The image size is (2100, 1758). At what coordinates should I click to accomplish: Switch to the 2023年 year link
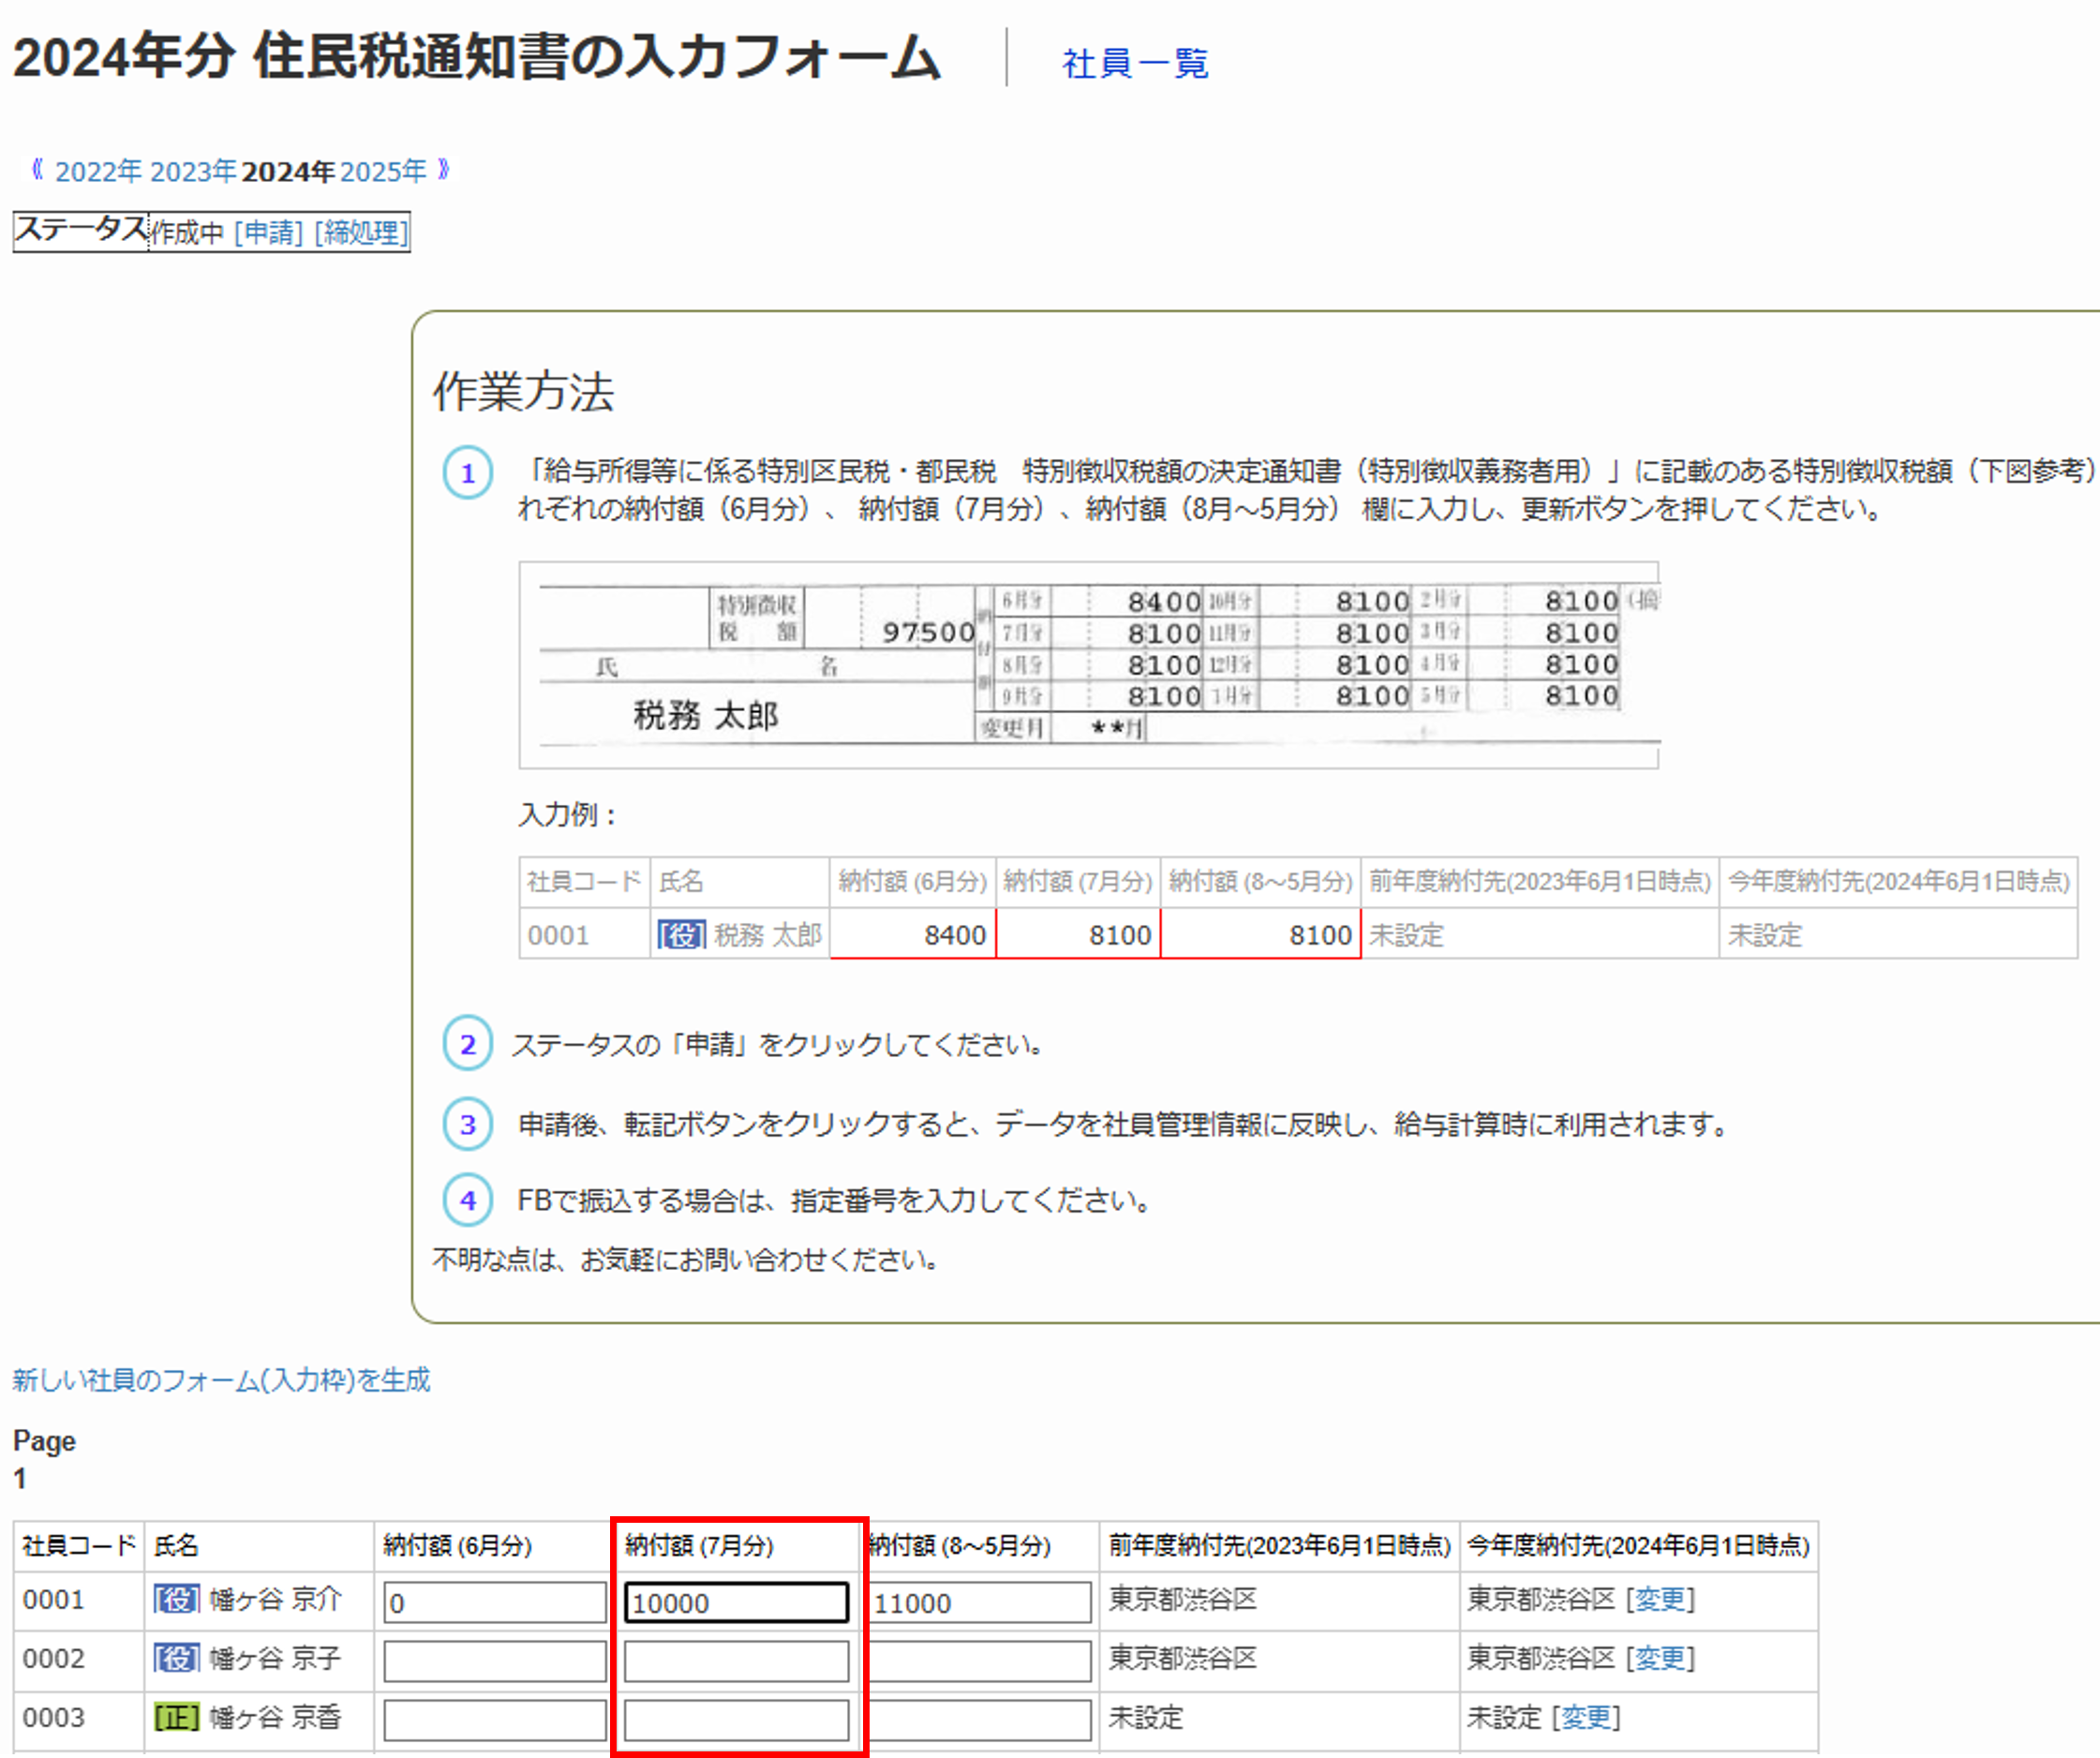tap(193, 172)
